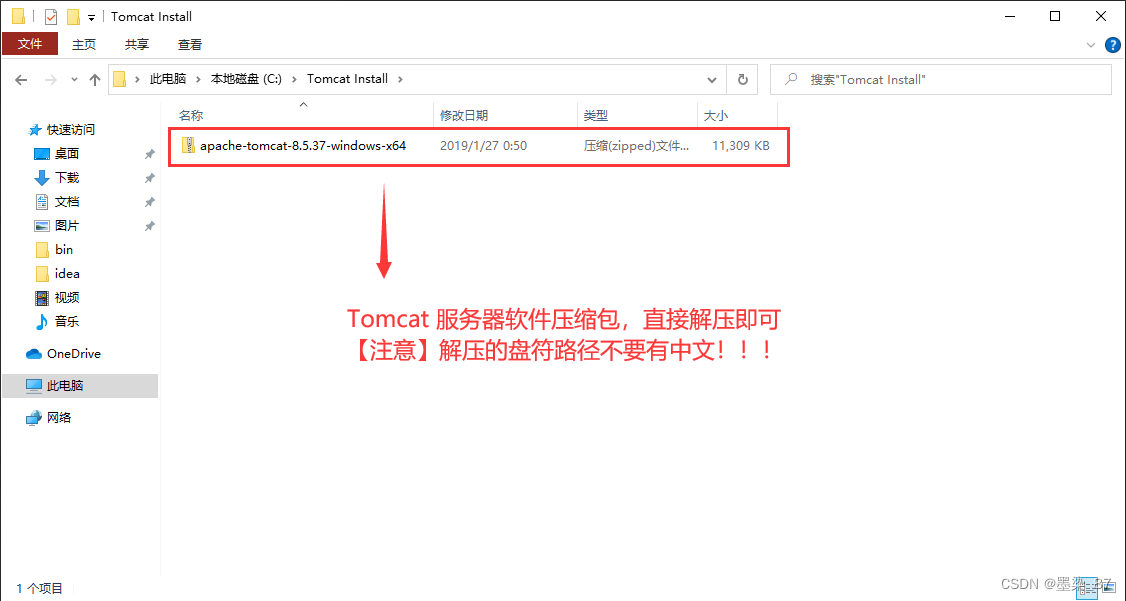The height and width of the screenshot is (601, 1126).
Task: Click the zip file's folder icon
Action: 188,146
